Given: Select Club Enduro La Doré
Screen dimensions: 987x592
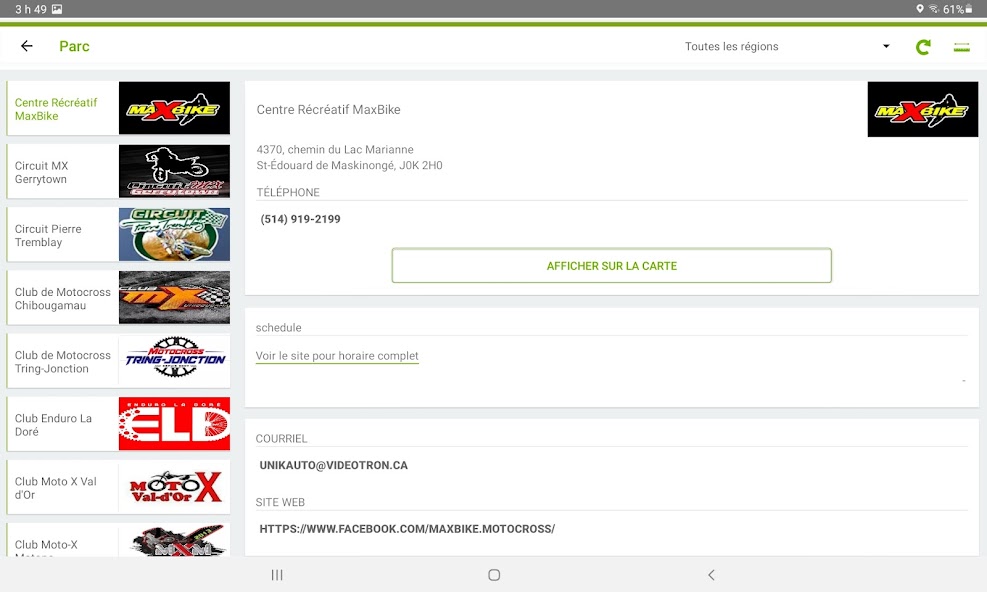Looking at the screenshot, I should [119, 424].
